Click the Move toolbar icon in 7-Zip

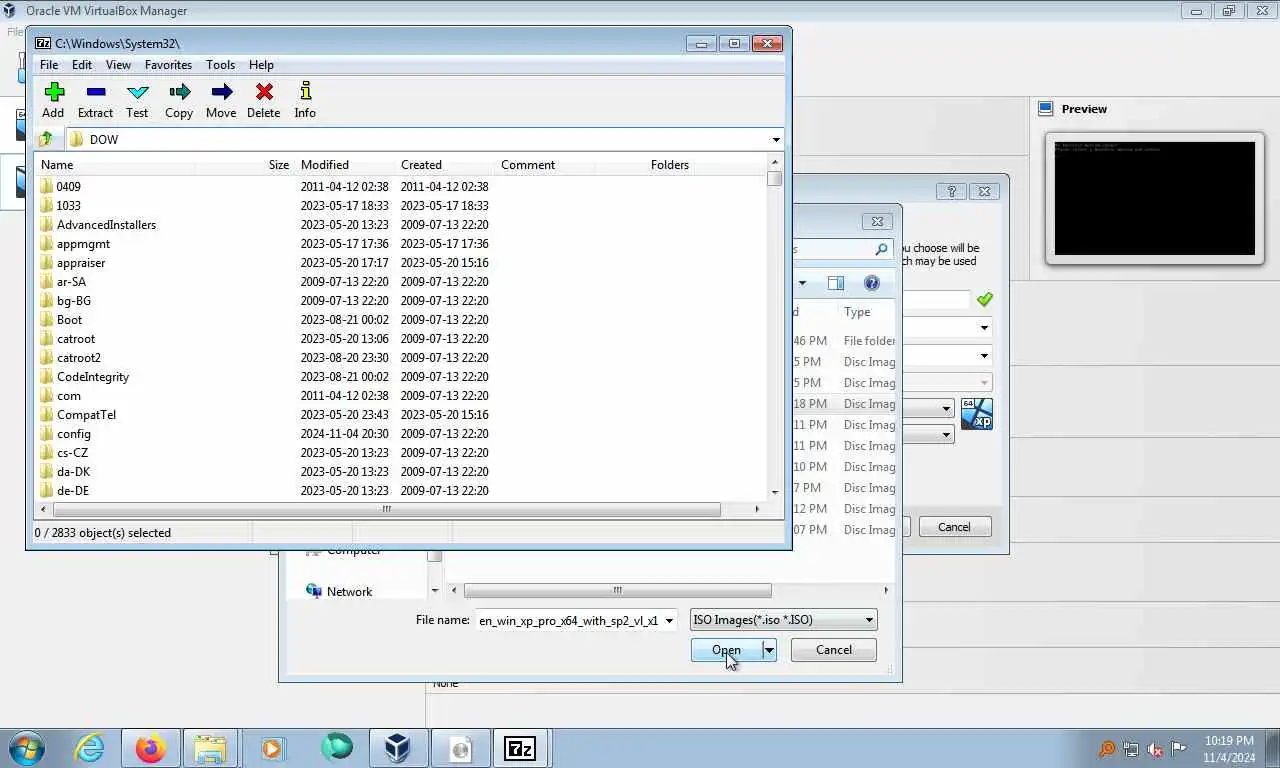[221, 100]
